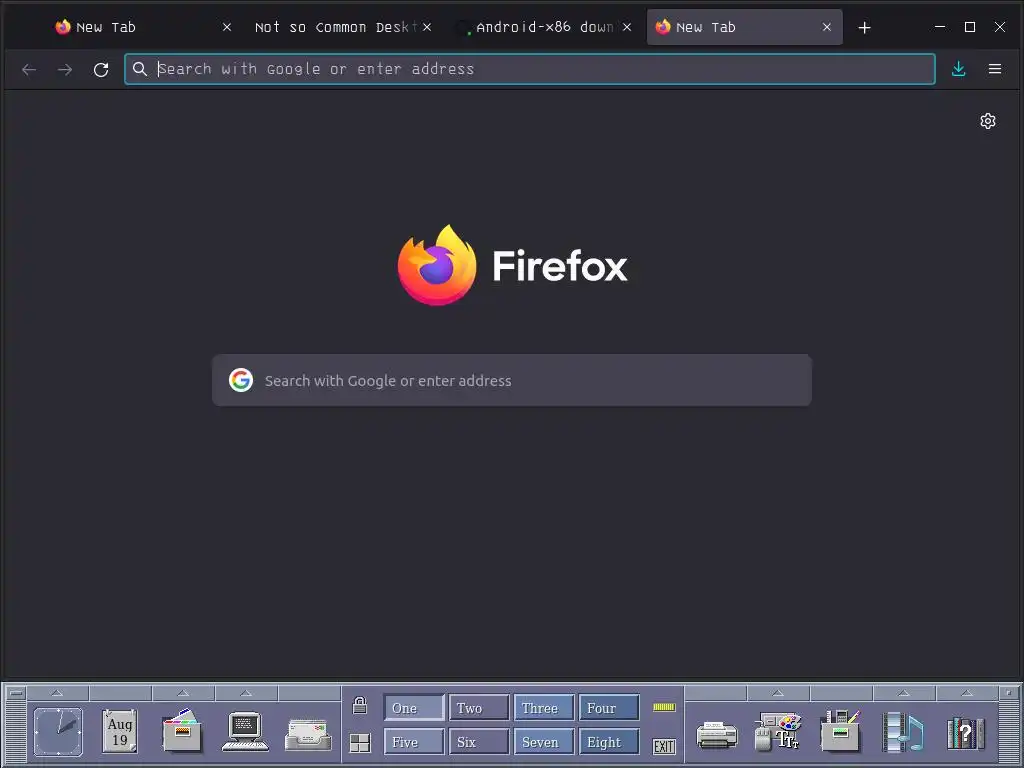Switch to workspace Seven
Image resolution: width=1024 pixels, height=768 pixels.
point(544,742)
